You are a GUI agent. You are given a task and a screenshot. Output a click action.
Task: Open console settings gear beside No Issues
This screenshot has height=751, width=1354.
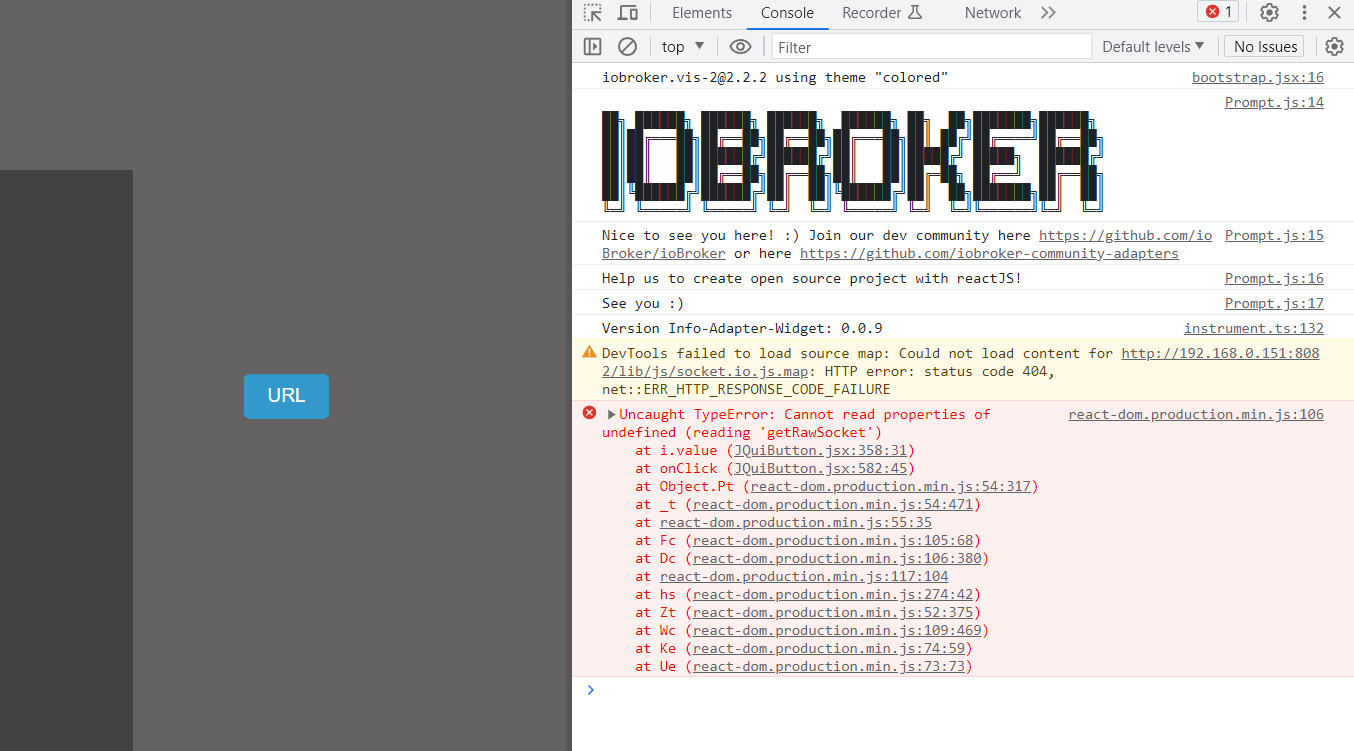point(1334,46)
